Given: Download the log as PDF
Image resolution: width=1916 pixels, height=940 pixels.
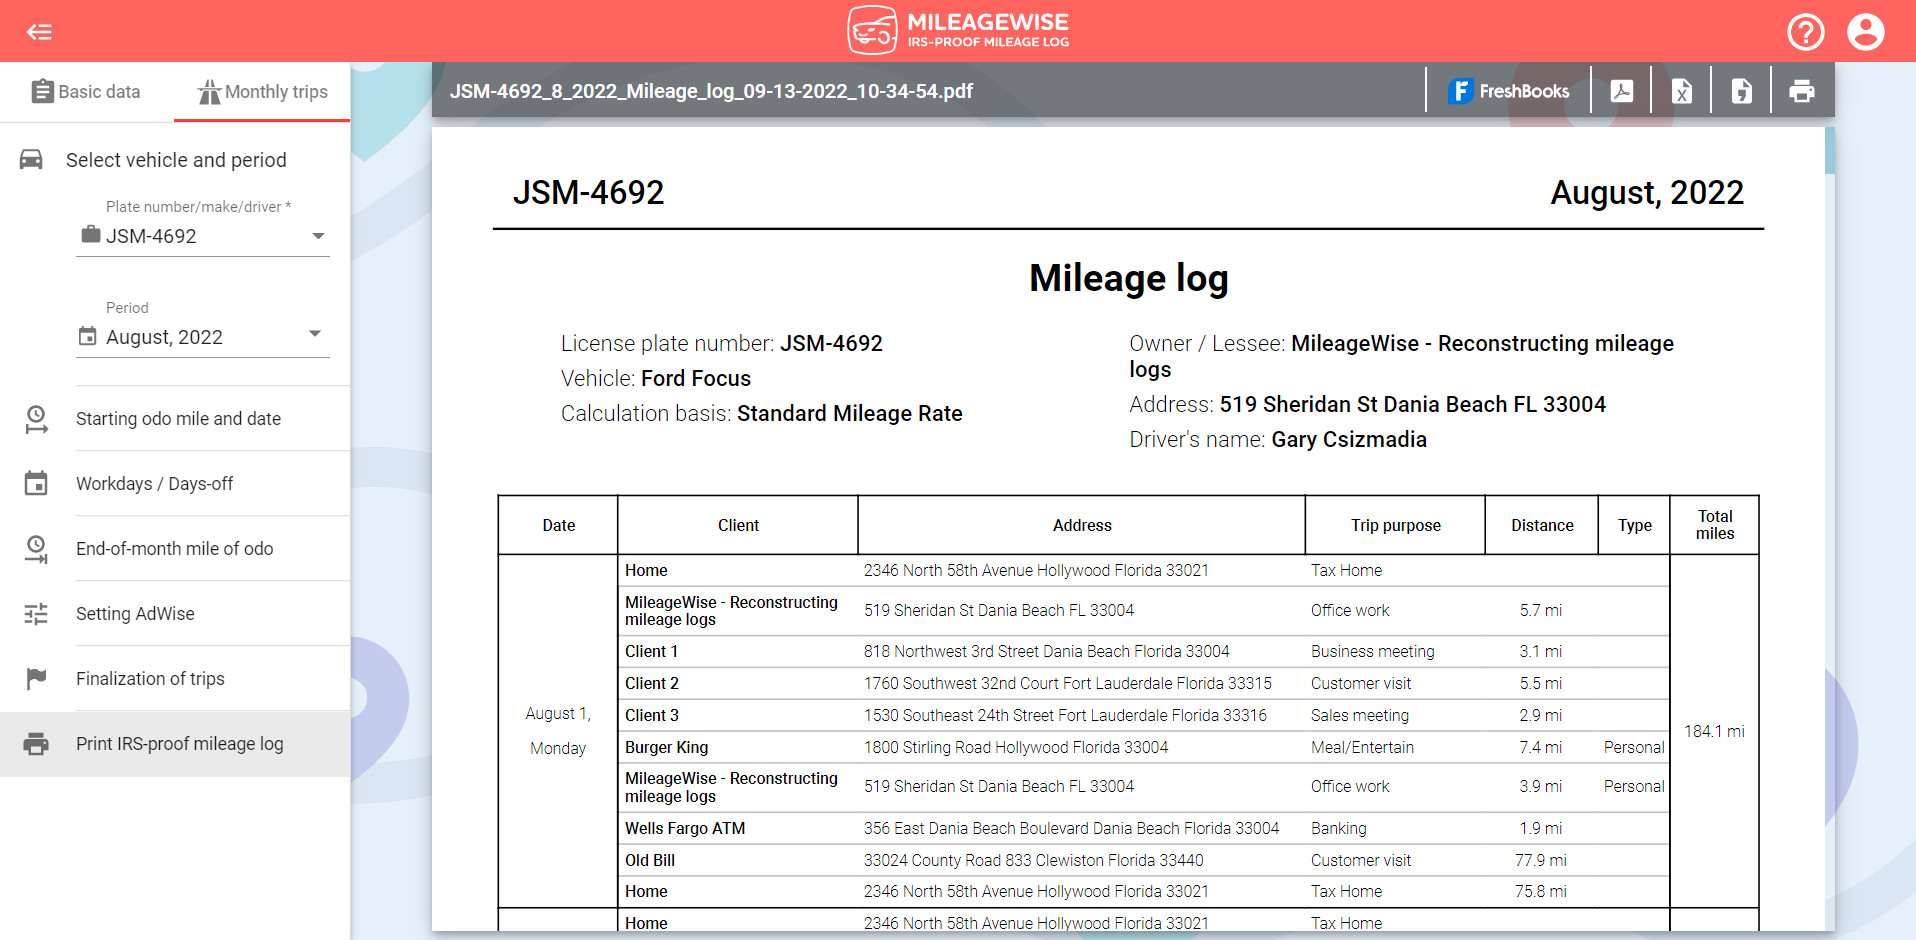Looking at the screenshot, I should [1622, 91].
